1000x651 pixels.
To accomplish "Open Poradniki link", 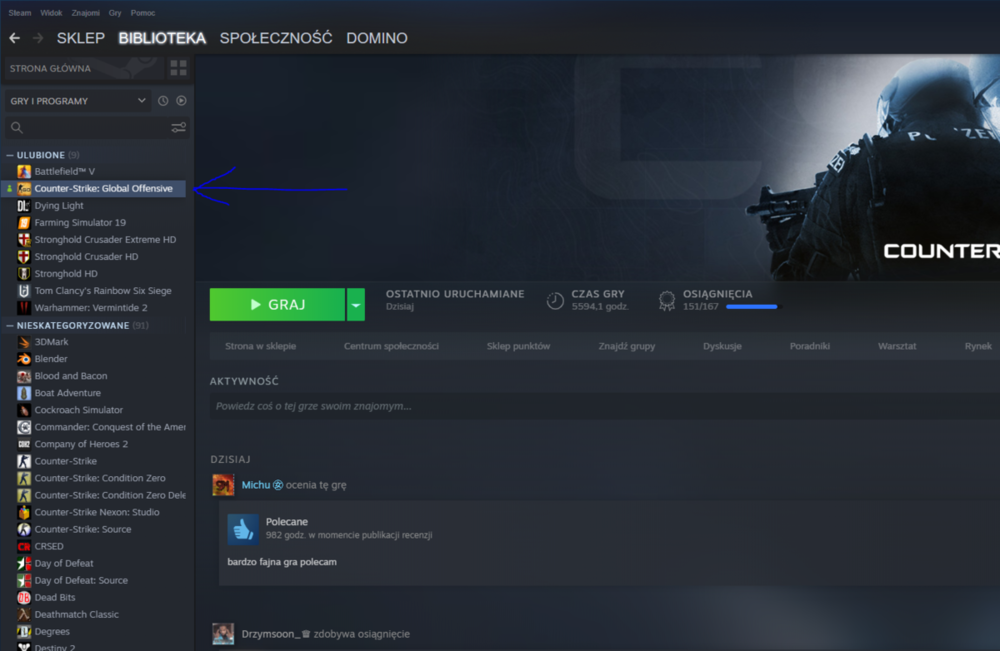I will pos(810,346).
